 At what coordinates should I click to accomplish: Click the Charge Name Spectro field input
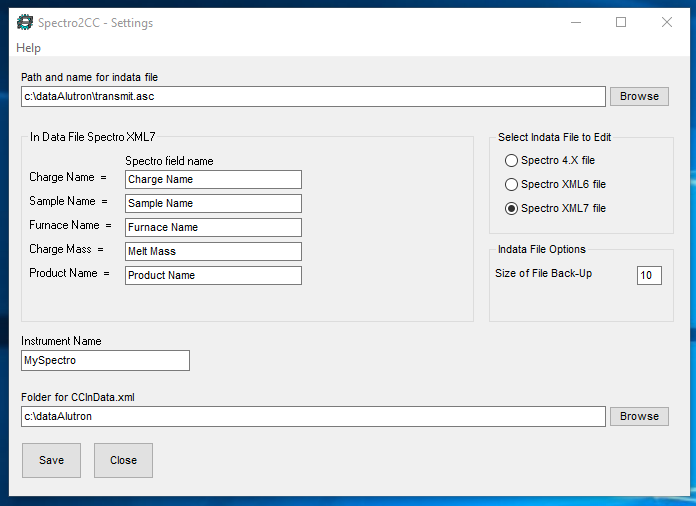pos(213,179)
